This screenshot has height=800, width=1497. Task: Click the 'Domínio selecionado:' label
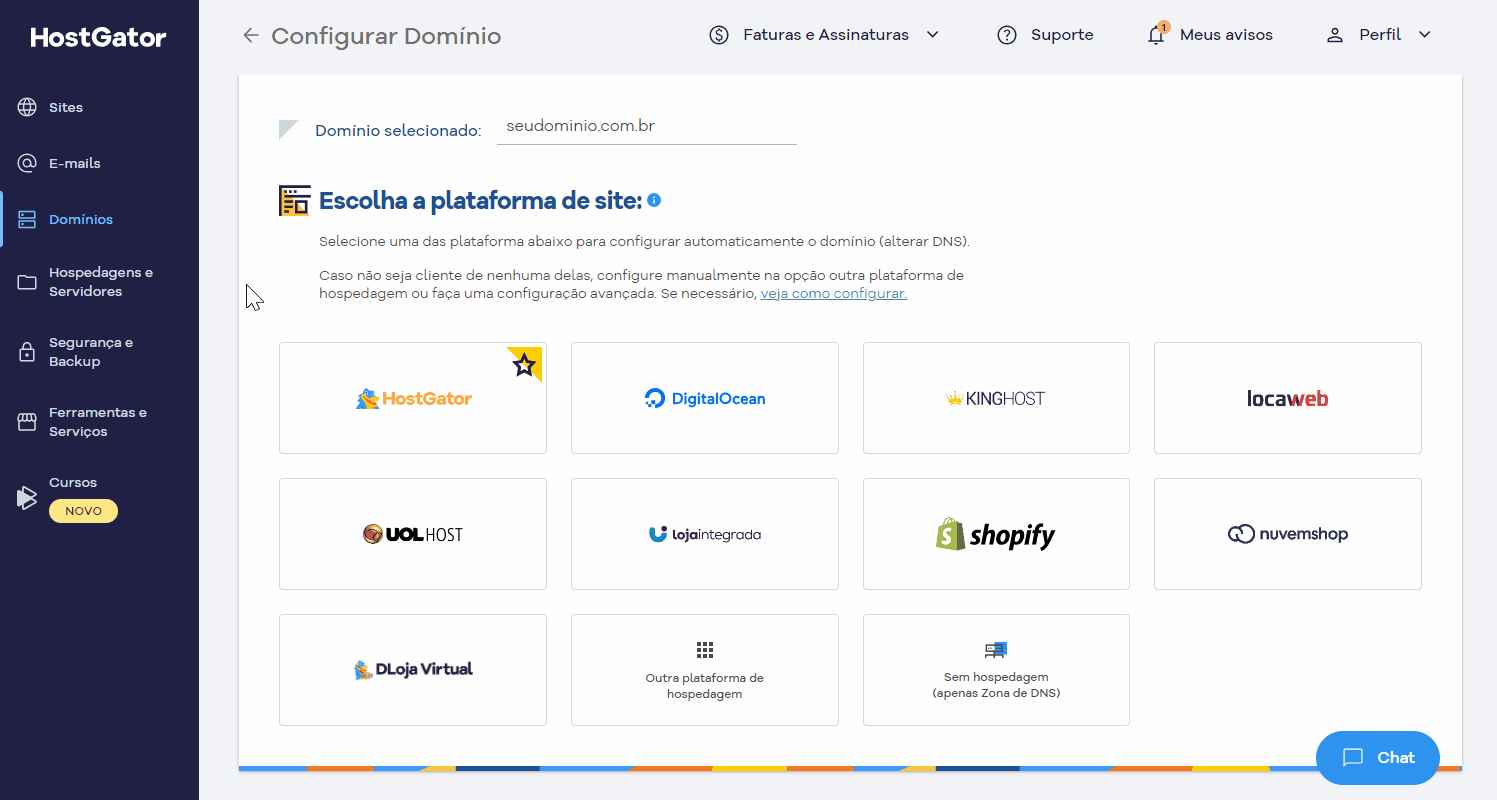coord(398,131)
